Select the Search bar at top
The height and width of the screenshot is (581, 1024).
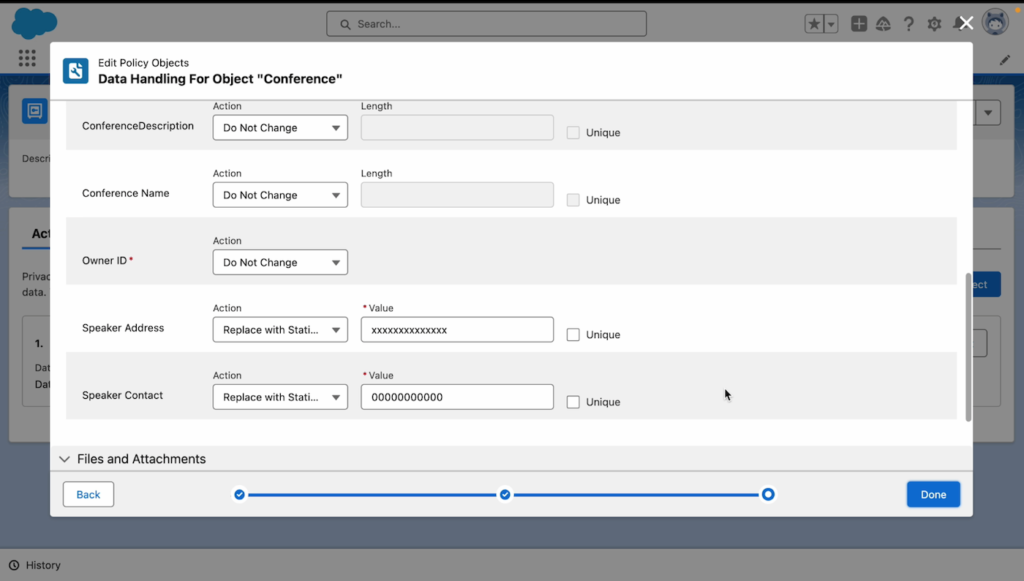tap(485, 23)
